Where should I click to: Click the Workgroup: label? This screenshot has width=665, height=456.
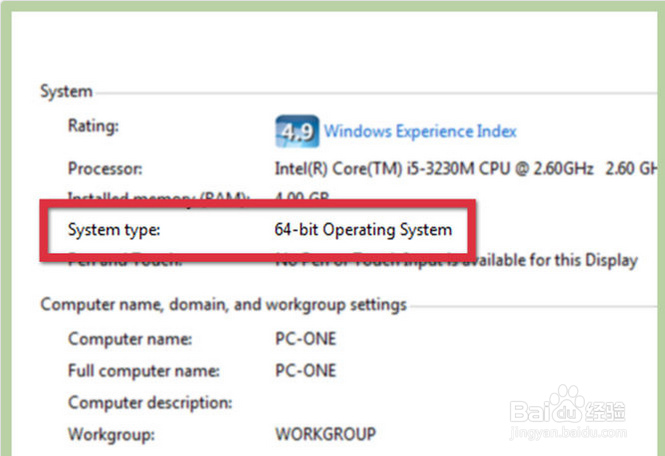click(112, 435)
